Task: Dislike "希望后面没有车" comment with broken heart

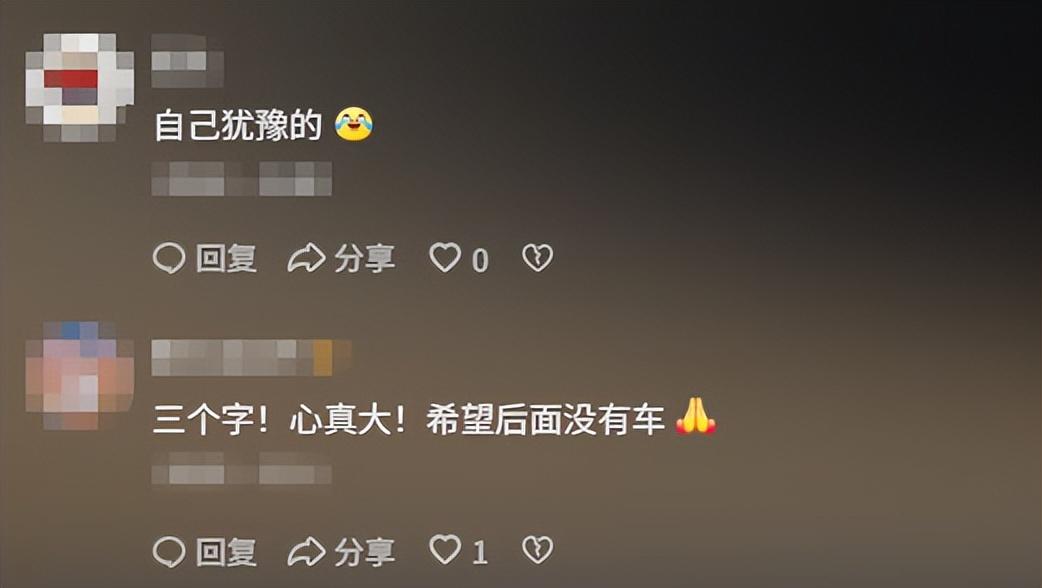Action: click(x=537, y=550)
